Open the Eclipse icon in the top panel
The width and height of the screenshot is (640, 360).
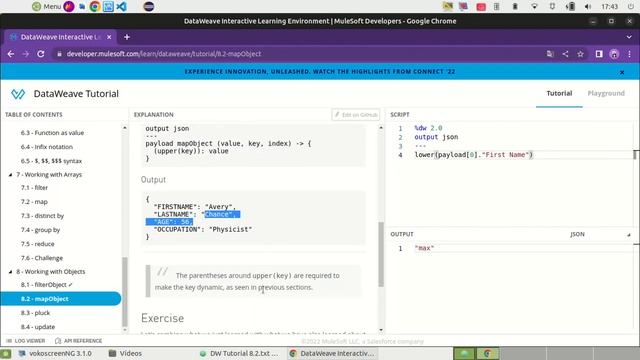coord(149,7)
